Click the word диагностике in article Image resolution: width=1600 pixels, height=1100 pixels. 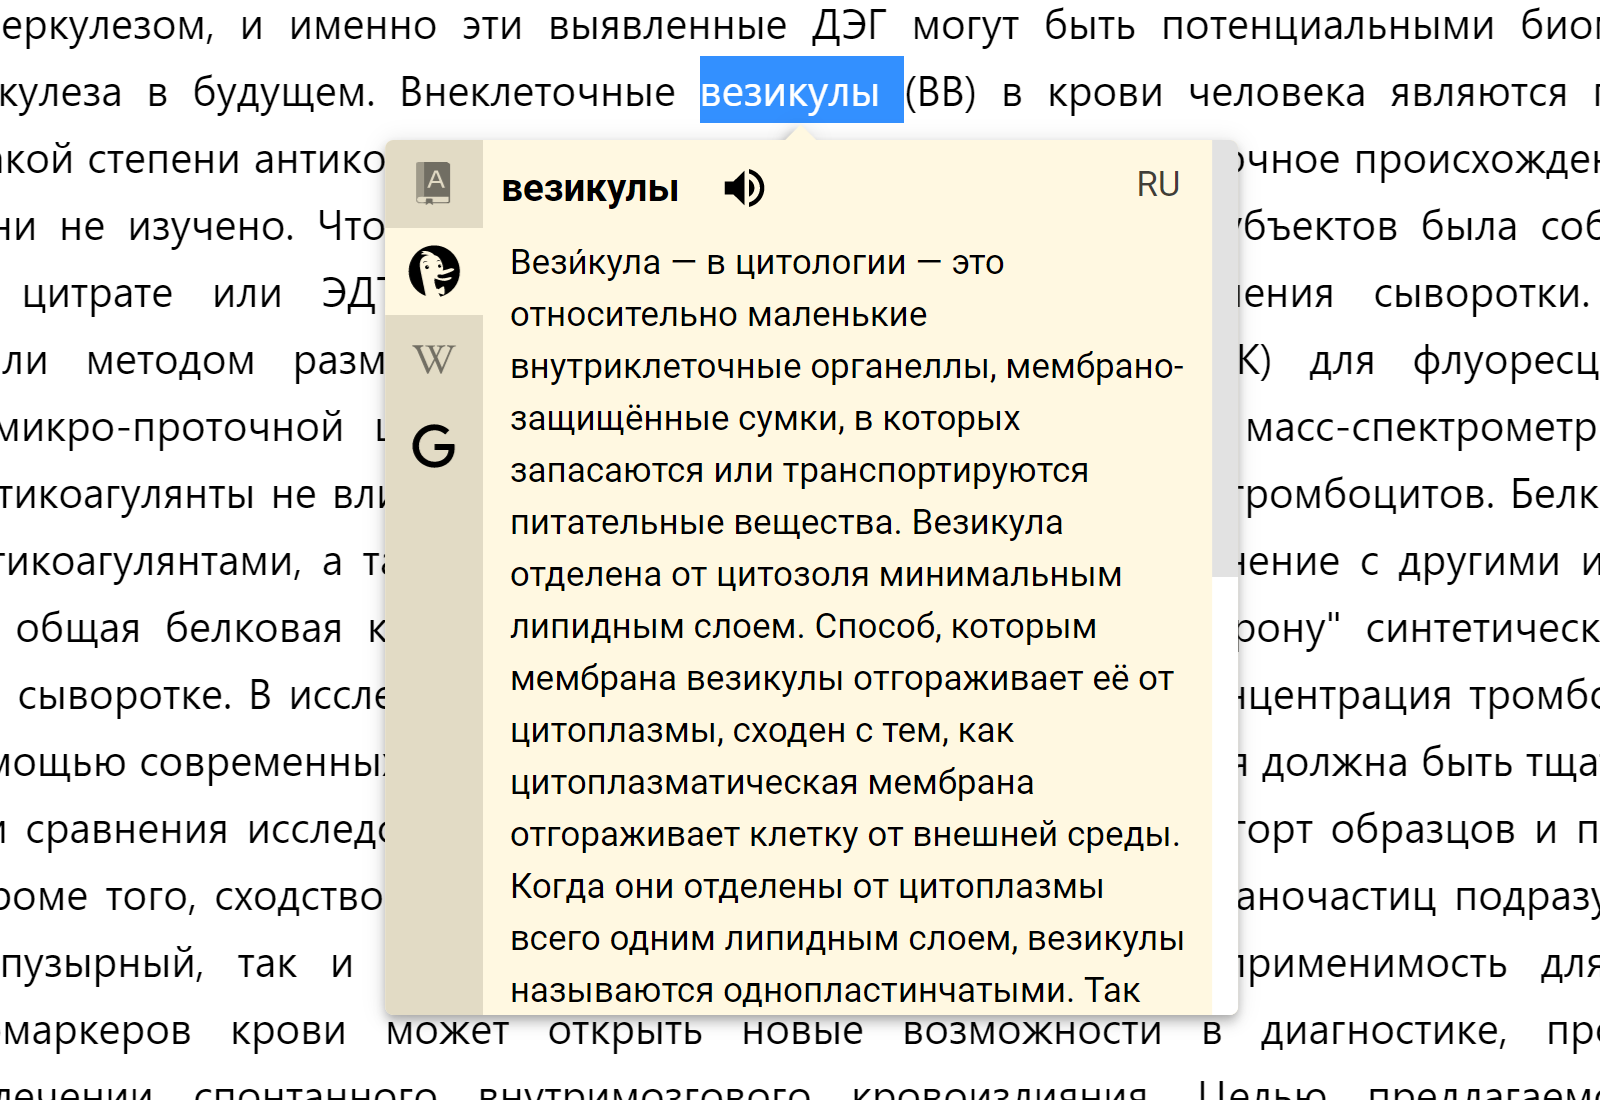pos(1383,1030)
